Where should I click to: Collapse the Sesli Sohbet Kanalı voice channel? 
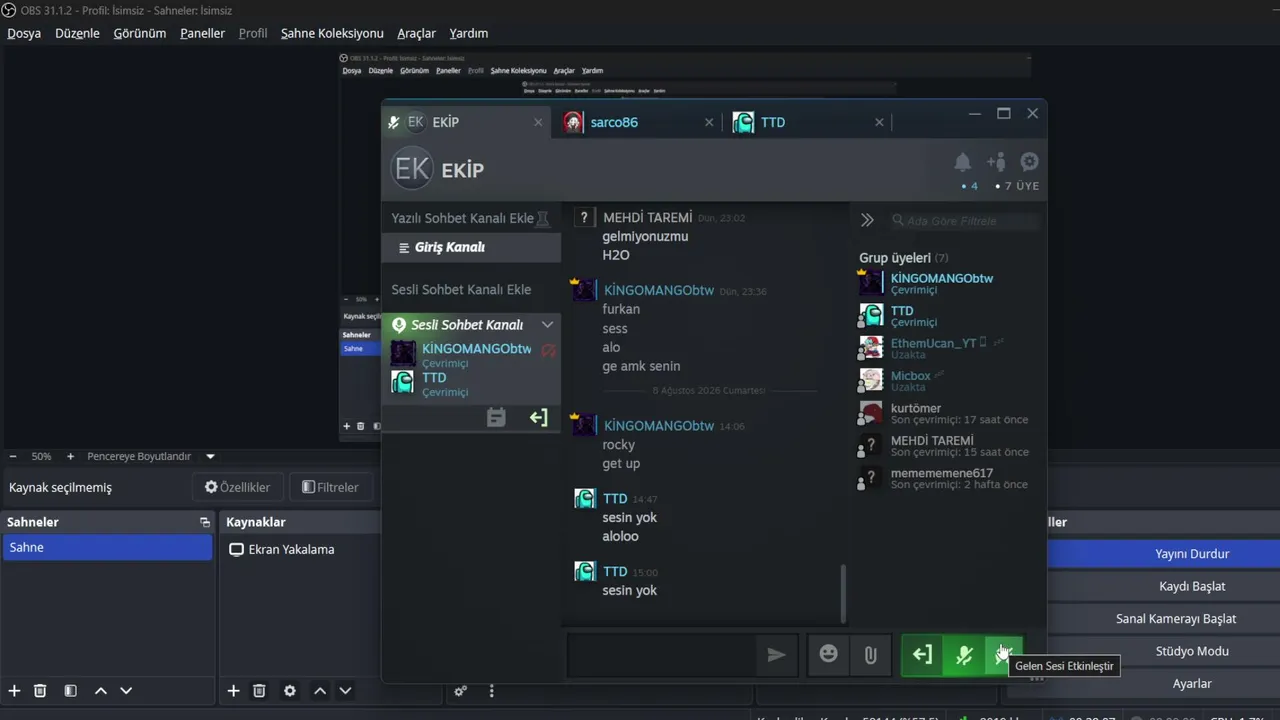coord(547,324)
